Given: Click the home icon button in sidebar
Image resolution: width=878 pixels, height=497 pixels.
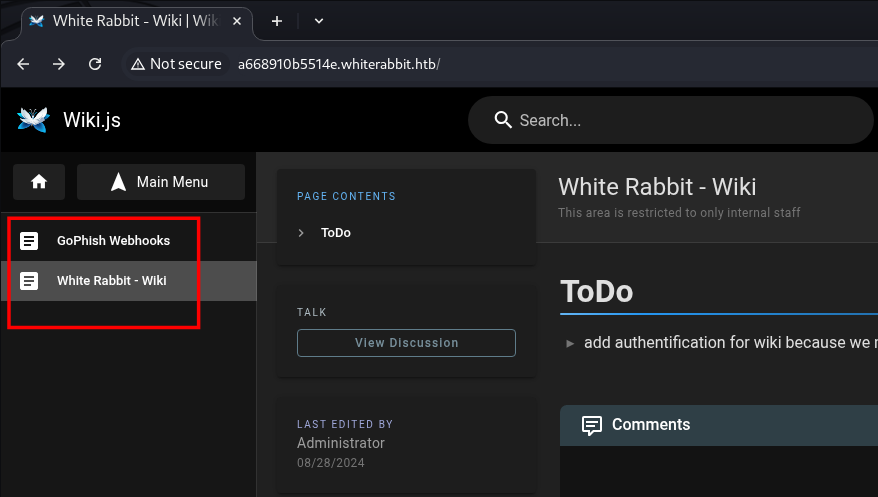Looking at the screenshot, I should pos(39,182).
